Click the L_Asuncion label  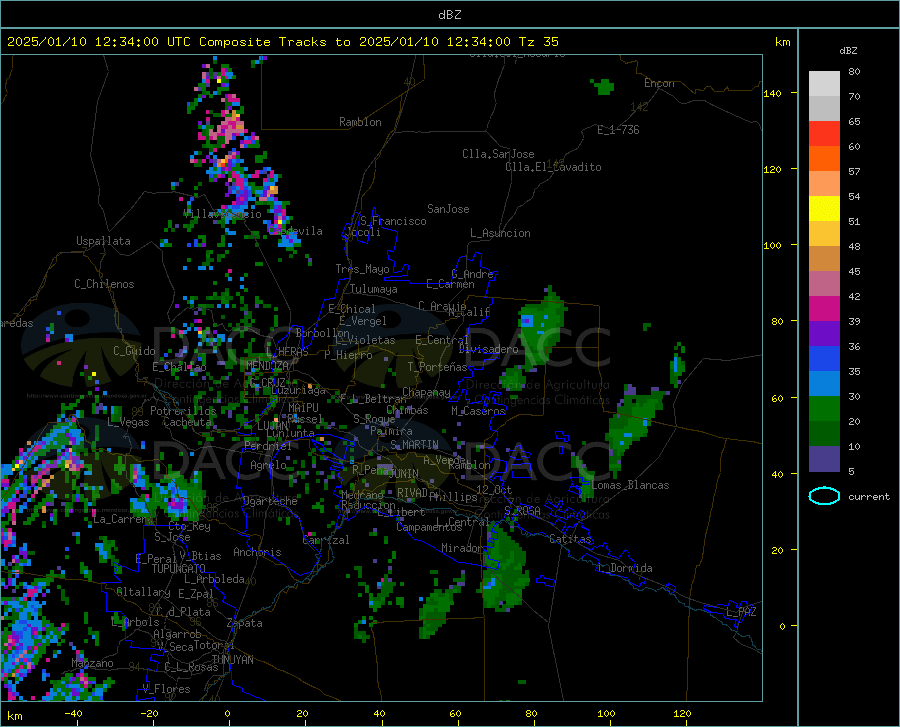[501, 233]
